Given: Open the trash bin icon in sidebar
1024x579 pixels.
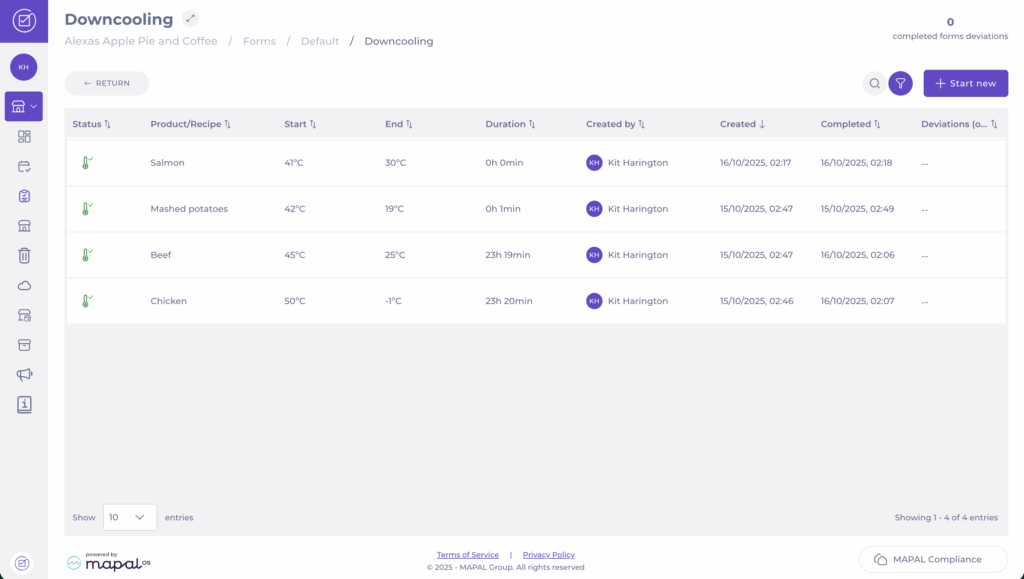Looking at the screenshot, I should click(24, 255).
